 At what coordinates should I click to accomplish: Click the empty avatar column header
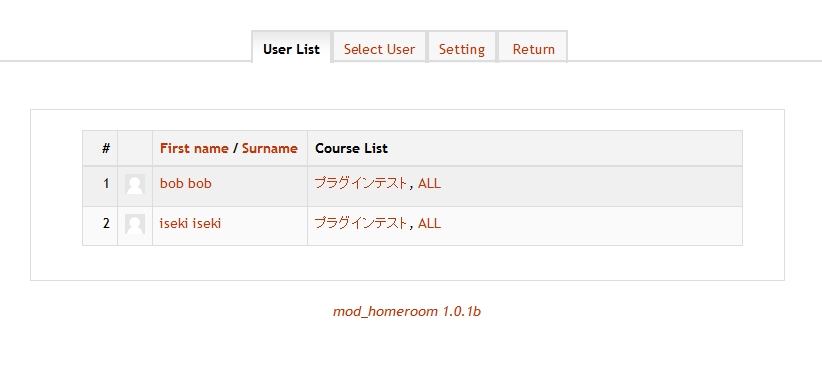pos(135,148)
